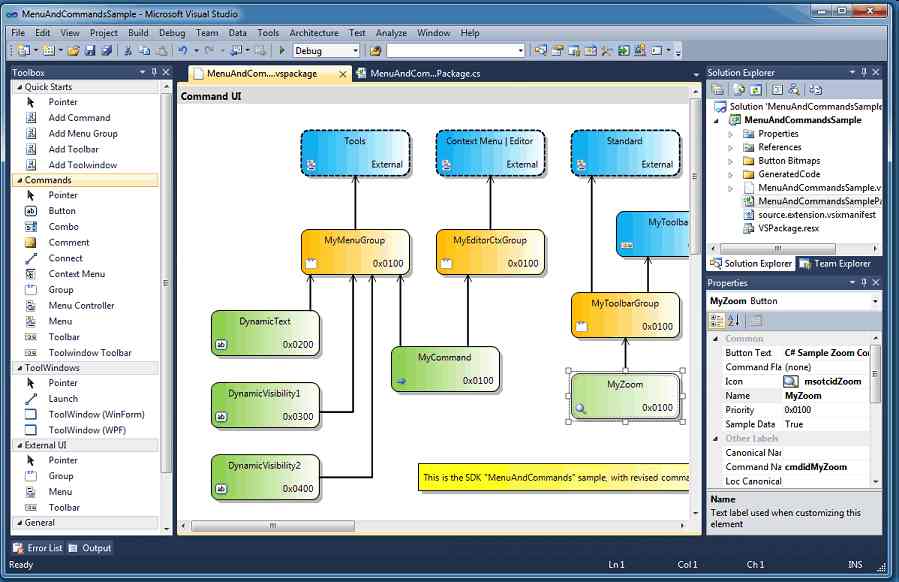This screenshot has width=899, height=582.
Task: Select the DynamicVisibility2 node in diagram
Action: (265, 477)
